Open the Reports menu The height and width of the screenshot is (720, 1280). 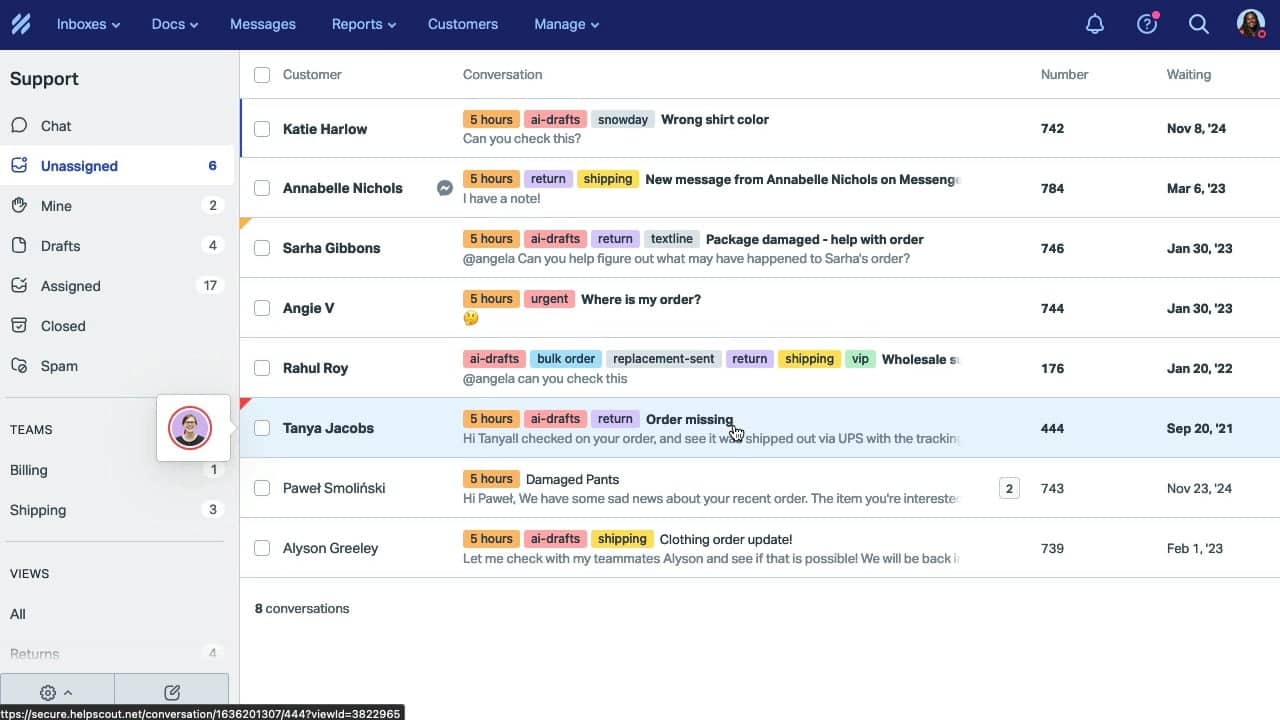click(x=362, y=23)
